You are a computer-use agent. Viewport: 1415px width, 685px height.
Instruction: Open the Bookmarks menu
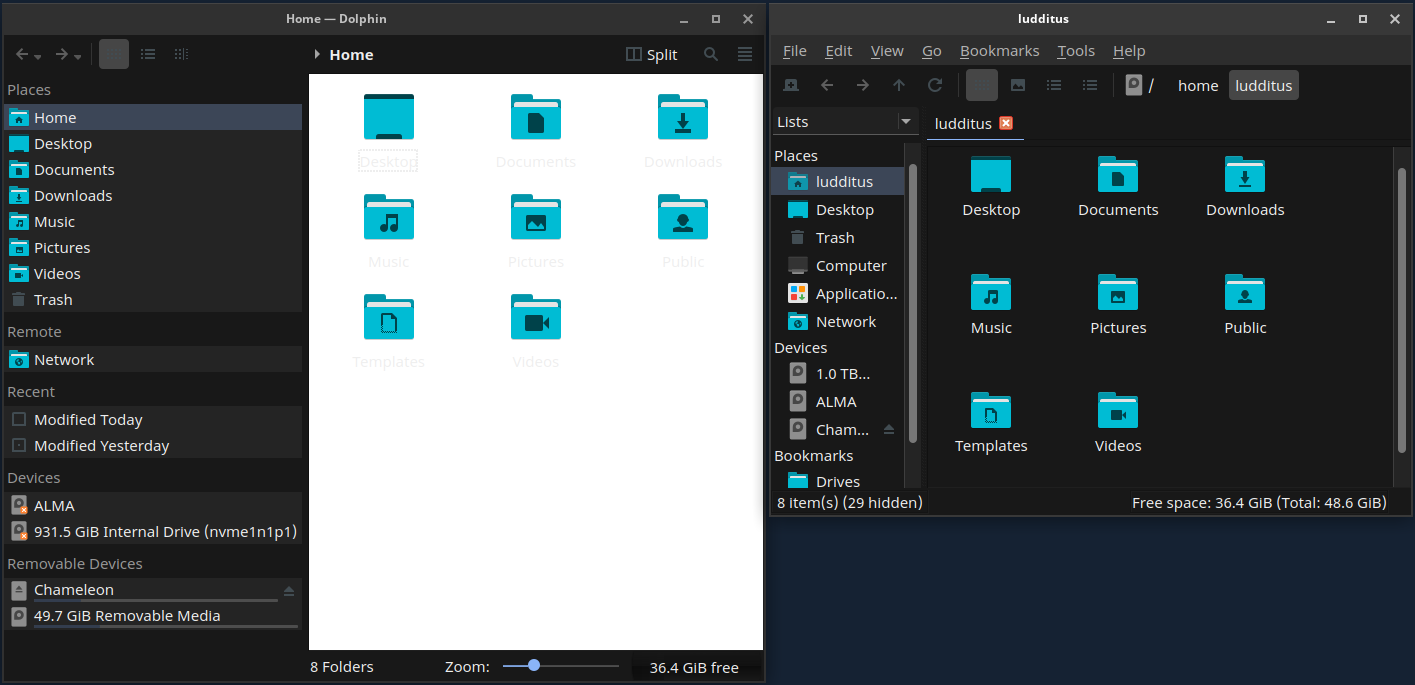tap(999, 51)
